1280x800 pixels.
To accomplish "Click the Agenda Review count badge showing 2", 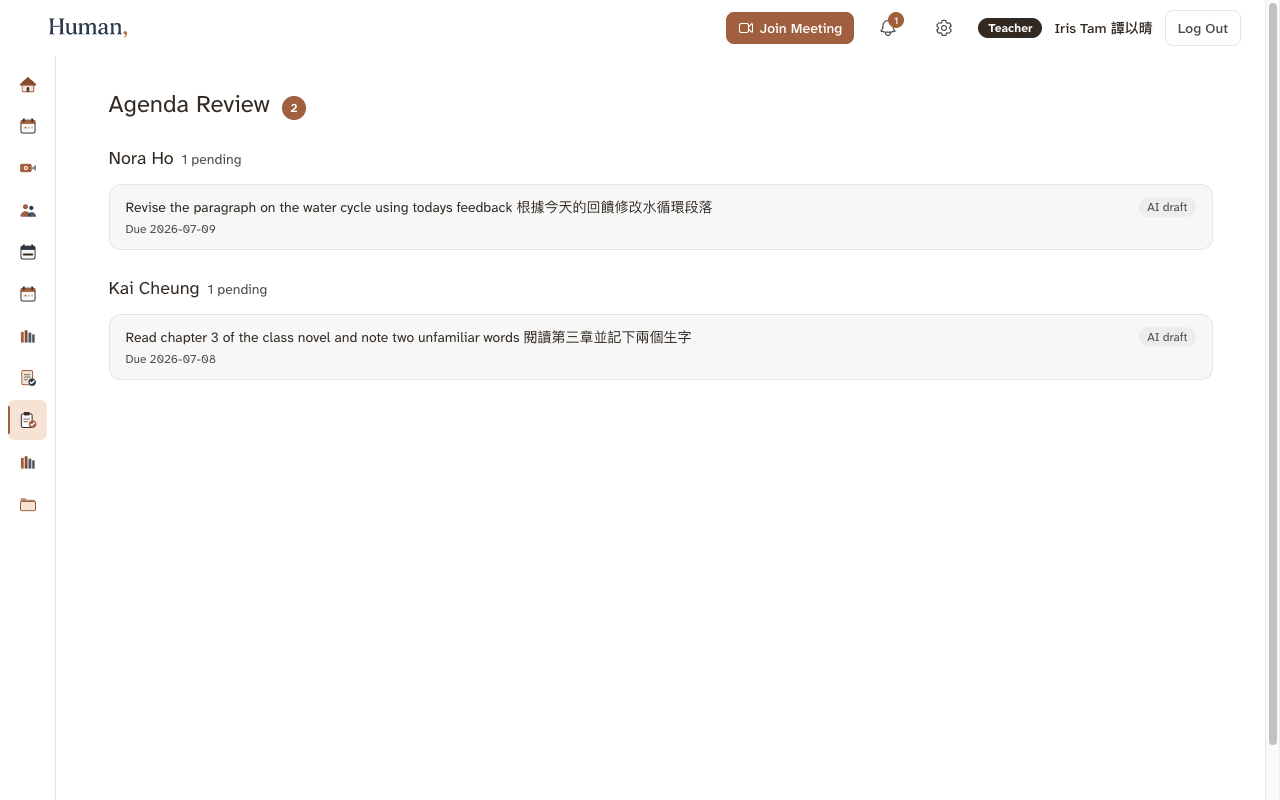I will pyautogui.click(x=294, y=108).
